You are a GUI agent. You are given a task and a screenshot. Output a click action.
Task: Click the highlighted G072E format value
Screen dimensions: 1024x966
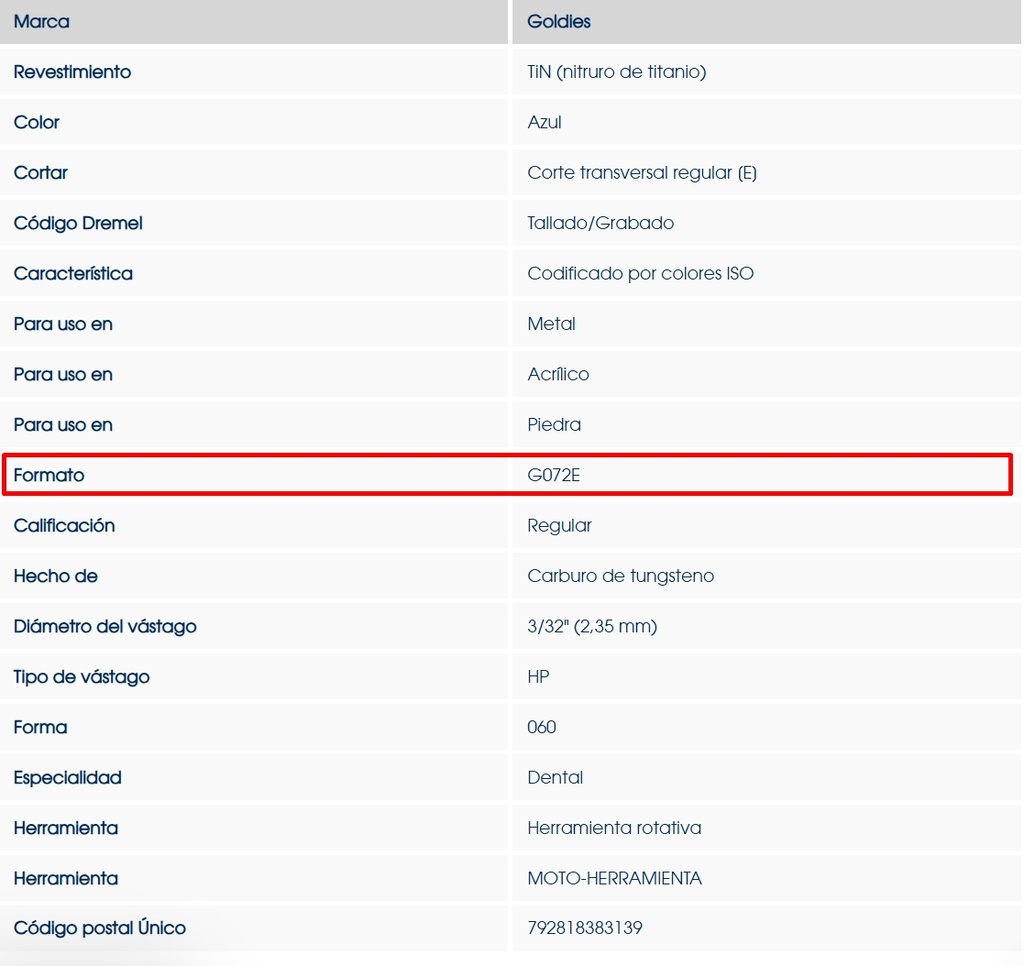(x=553, y=475)
